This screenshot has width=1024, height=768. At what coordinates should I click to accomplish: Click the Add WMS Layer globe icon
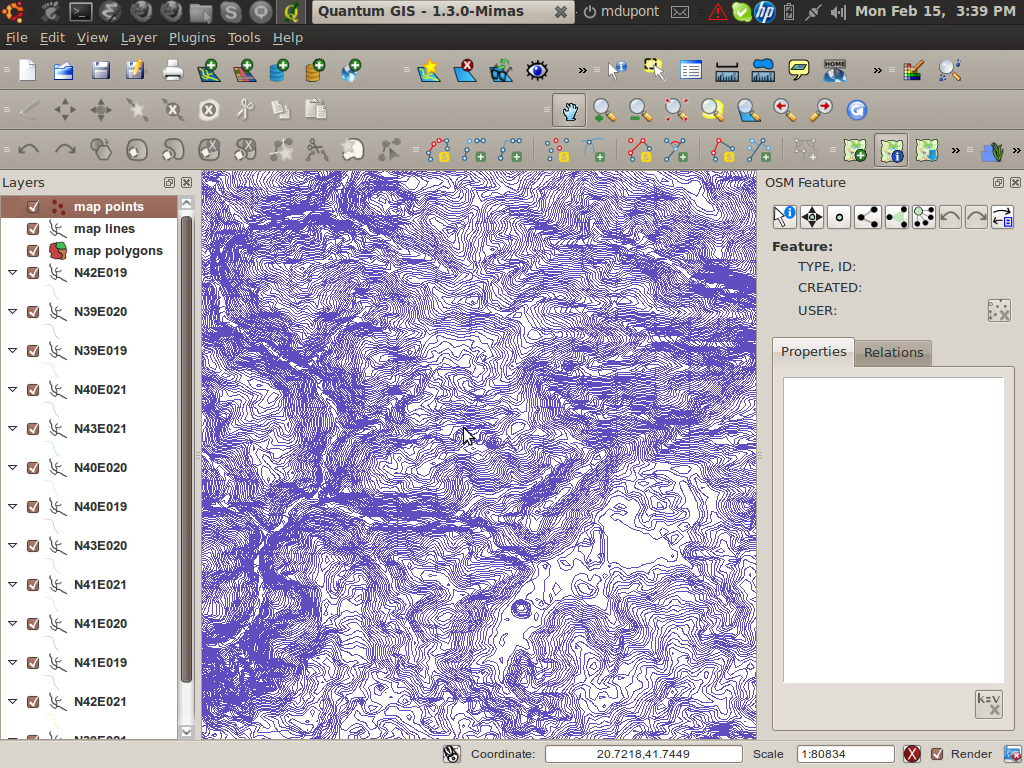pos(351,70)
